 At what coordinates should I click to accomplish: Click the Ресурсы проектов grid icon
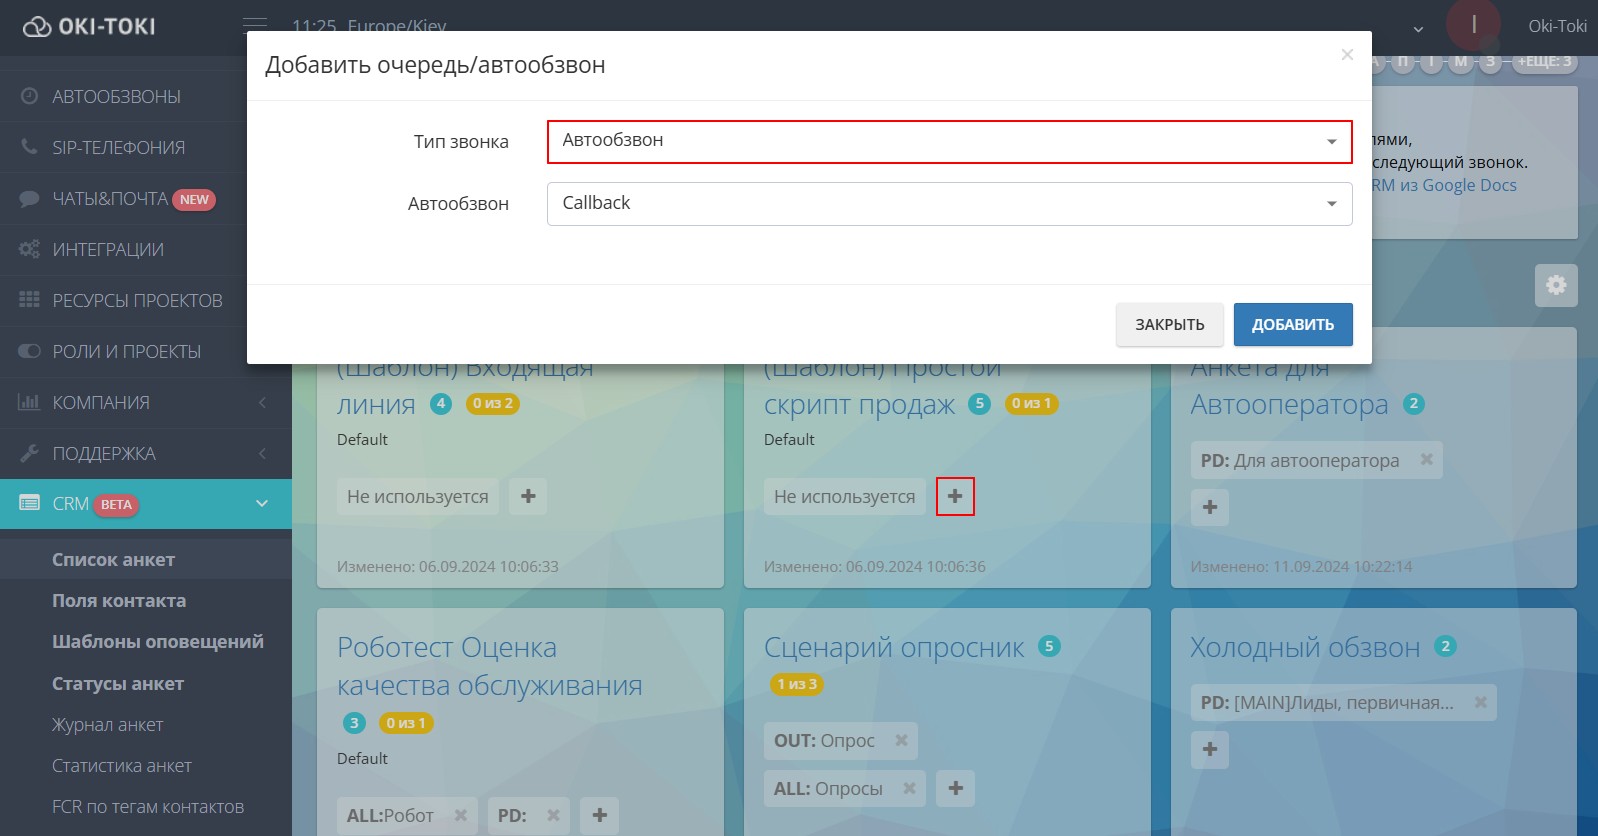[x=29, y=300]
